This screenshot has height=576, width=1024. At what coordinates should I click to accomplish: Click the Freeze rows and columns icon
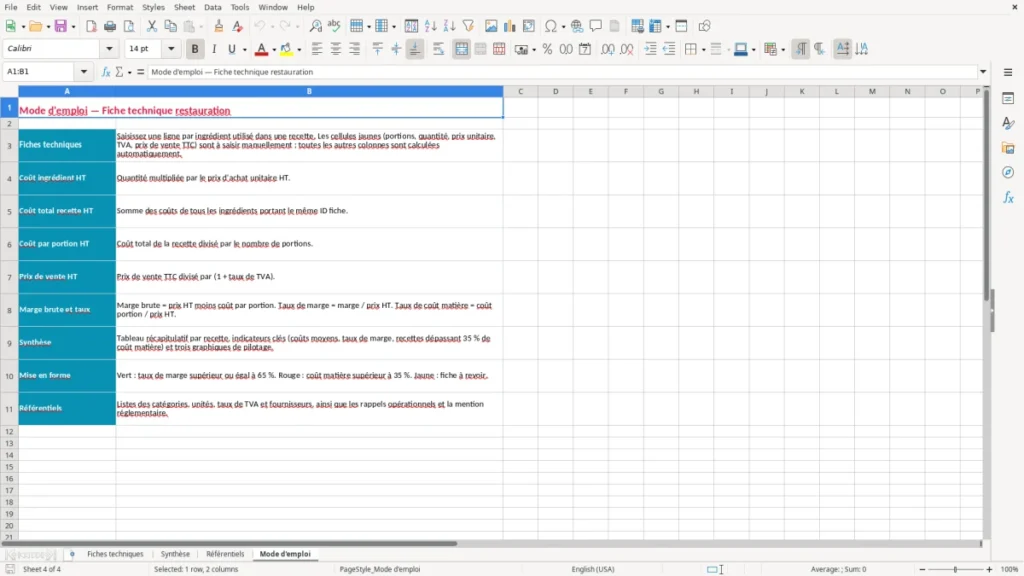click(656, 26)
